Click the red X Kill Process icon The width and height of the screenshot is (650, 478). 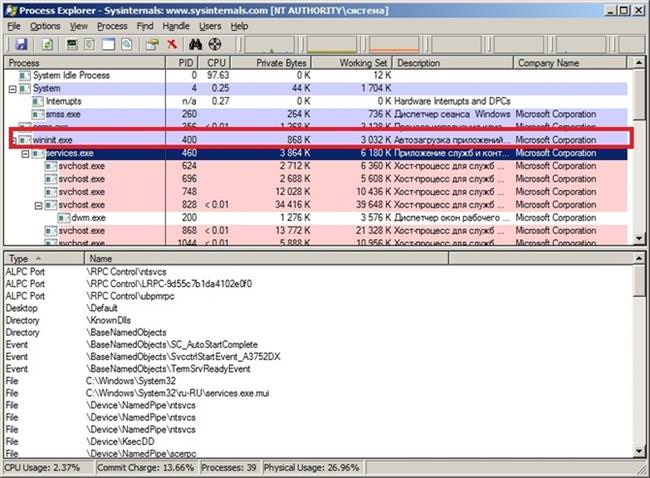click(x=172, y=44)
